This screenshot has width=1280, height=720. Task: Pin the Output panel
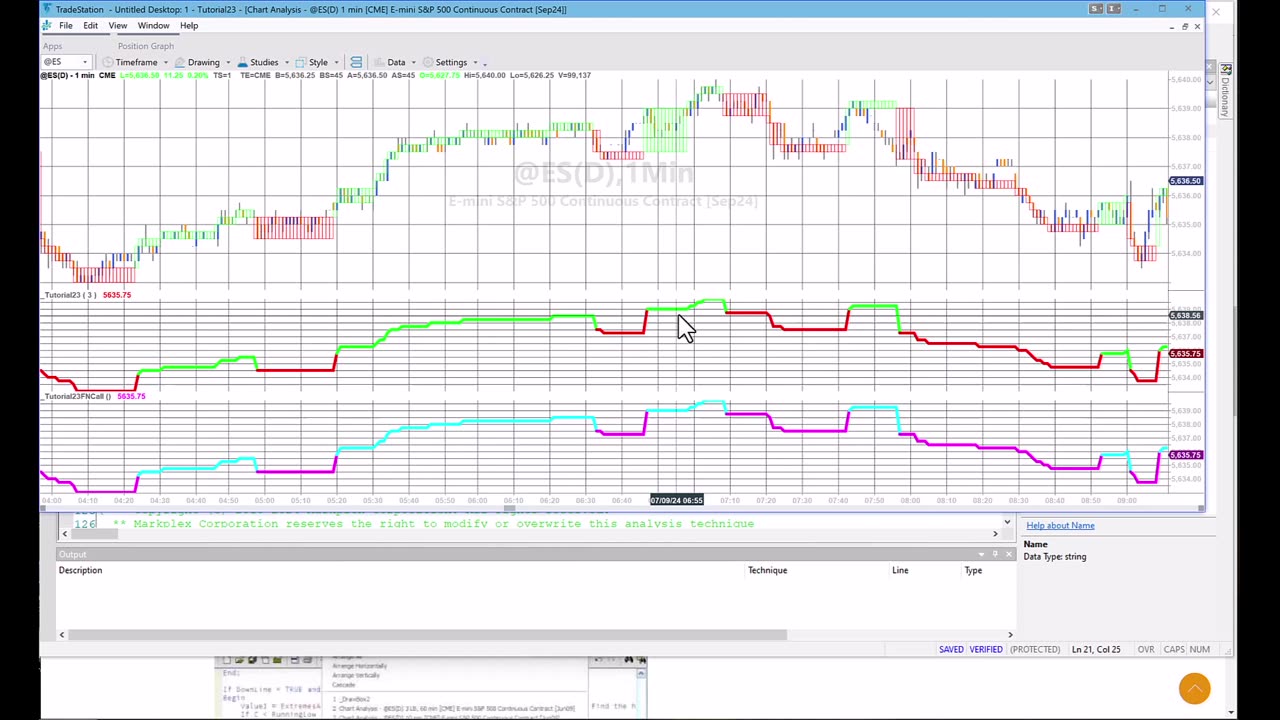(x=995, y=554)
